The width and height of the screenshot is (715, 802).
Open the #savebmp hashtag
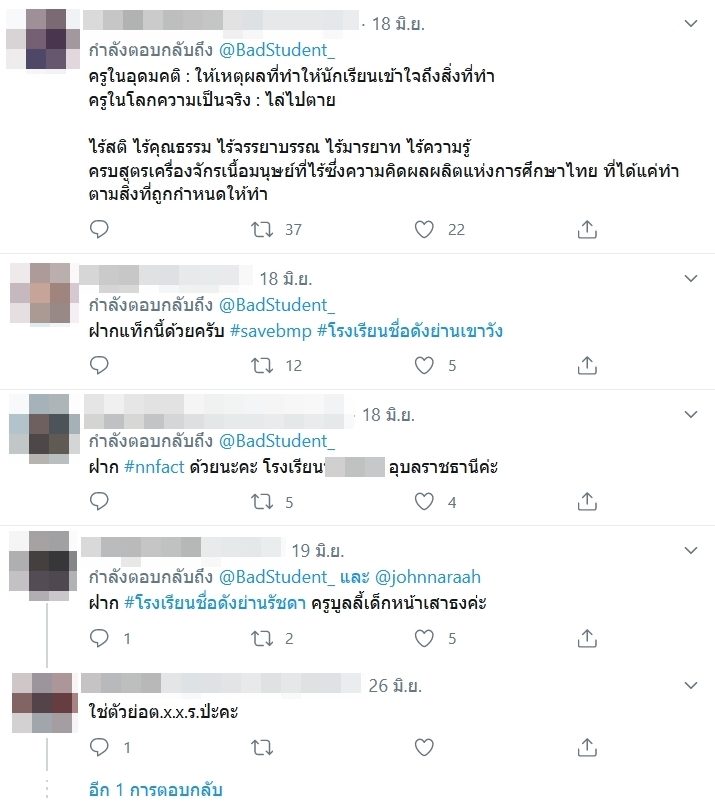tap(271, 331)
